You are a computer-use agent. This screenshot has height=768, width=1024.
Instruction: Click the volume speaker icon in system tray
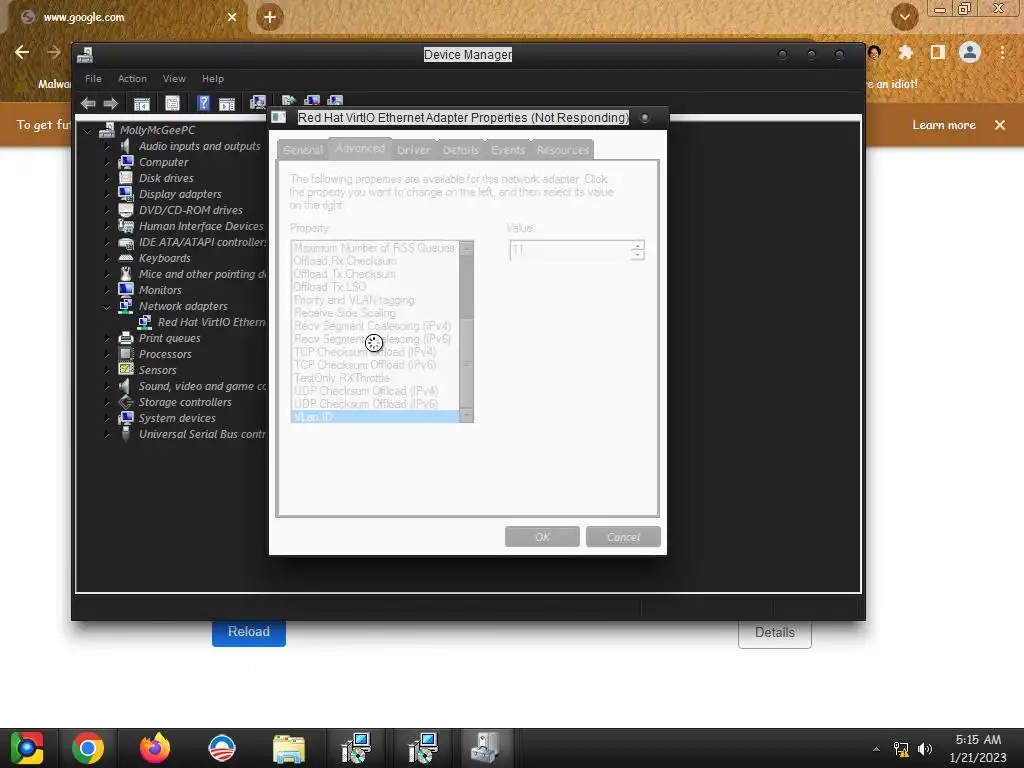[x=925, y=749]
